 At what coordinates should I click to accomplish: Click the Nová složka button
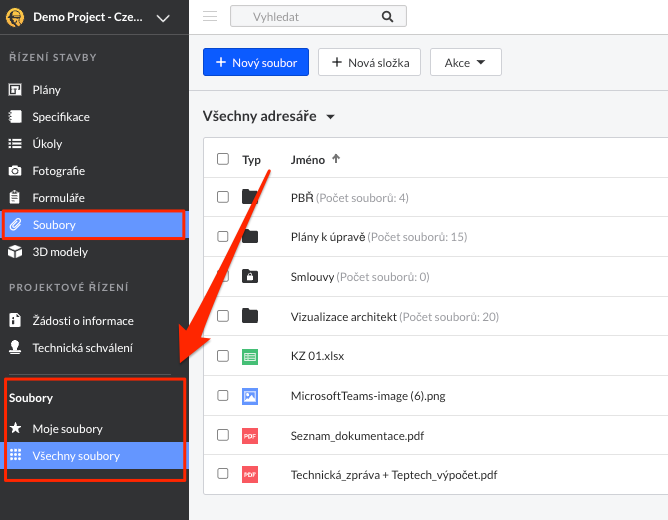click(370, 62)
